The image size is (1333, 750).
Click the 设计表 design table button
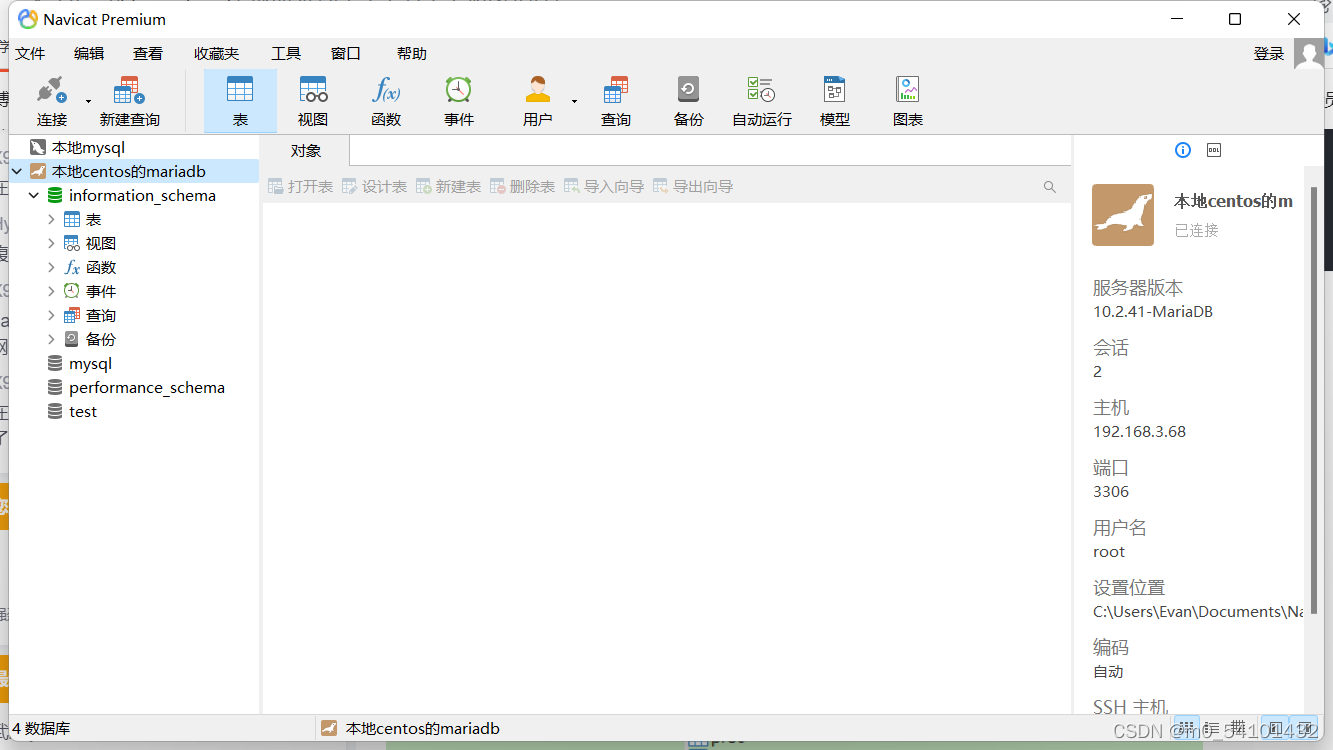[x=375, y=187]
